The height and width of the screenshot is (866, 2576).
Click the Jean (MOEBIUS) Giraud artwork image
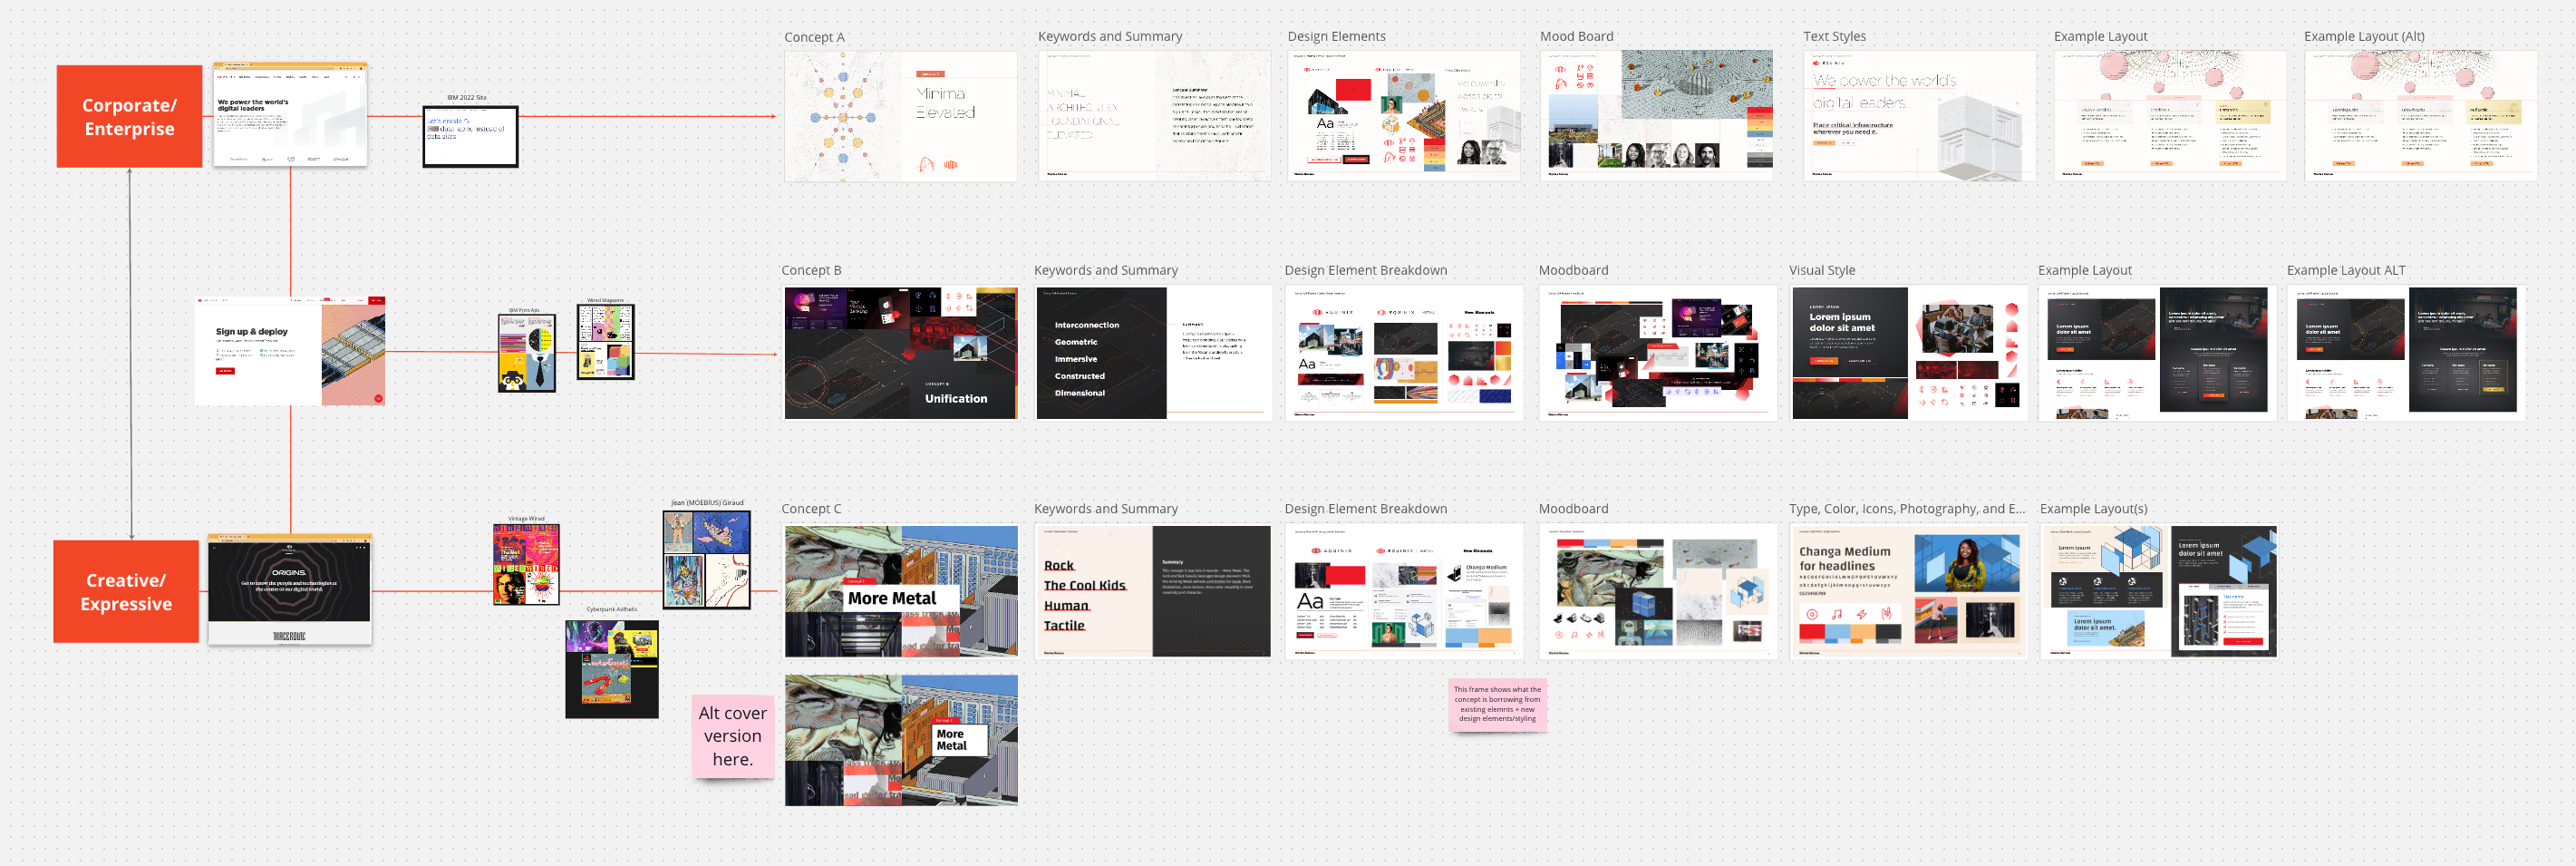coord(706,559)
